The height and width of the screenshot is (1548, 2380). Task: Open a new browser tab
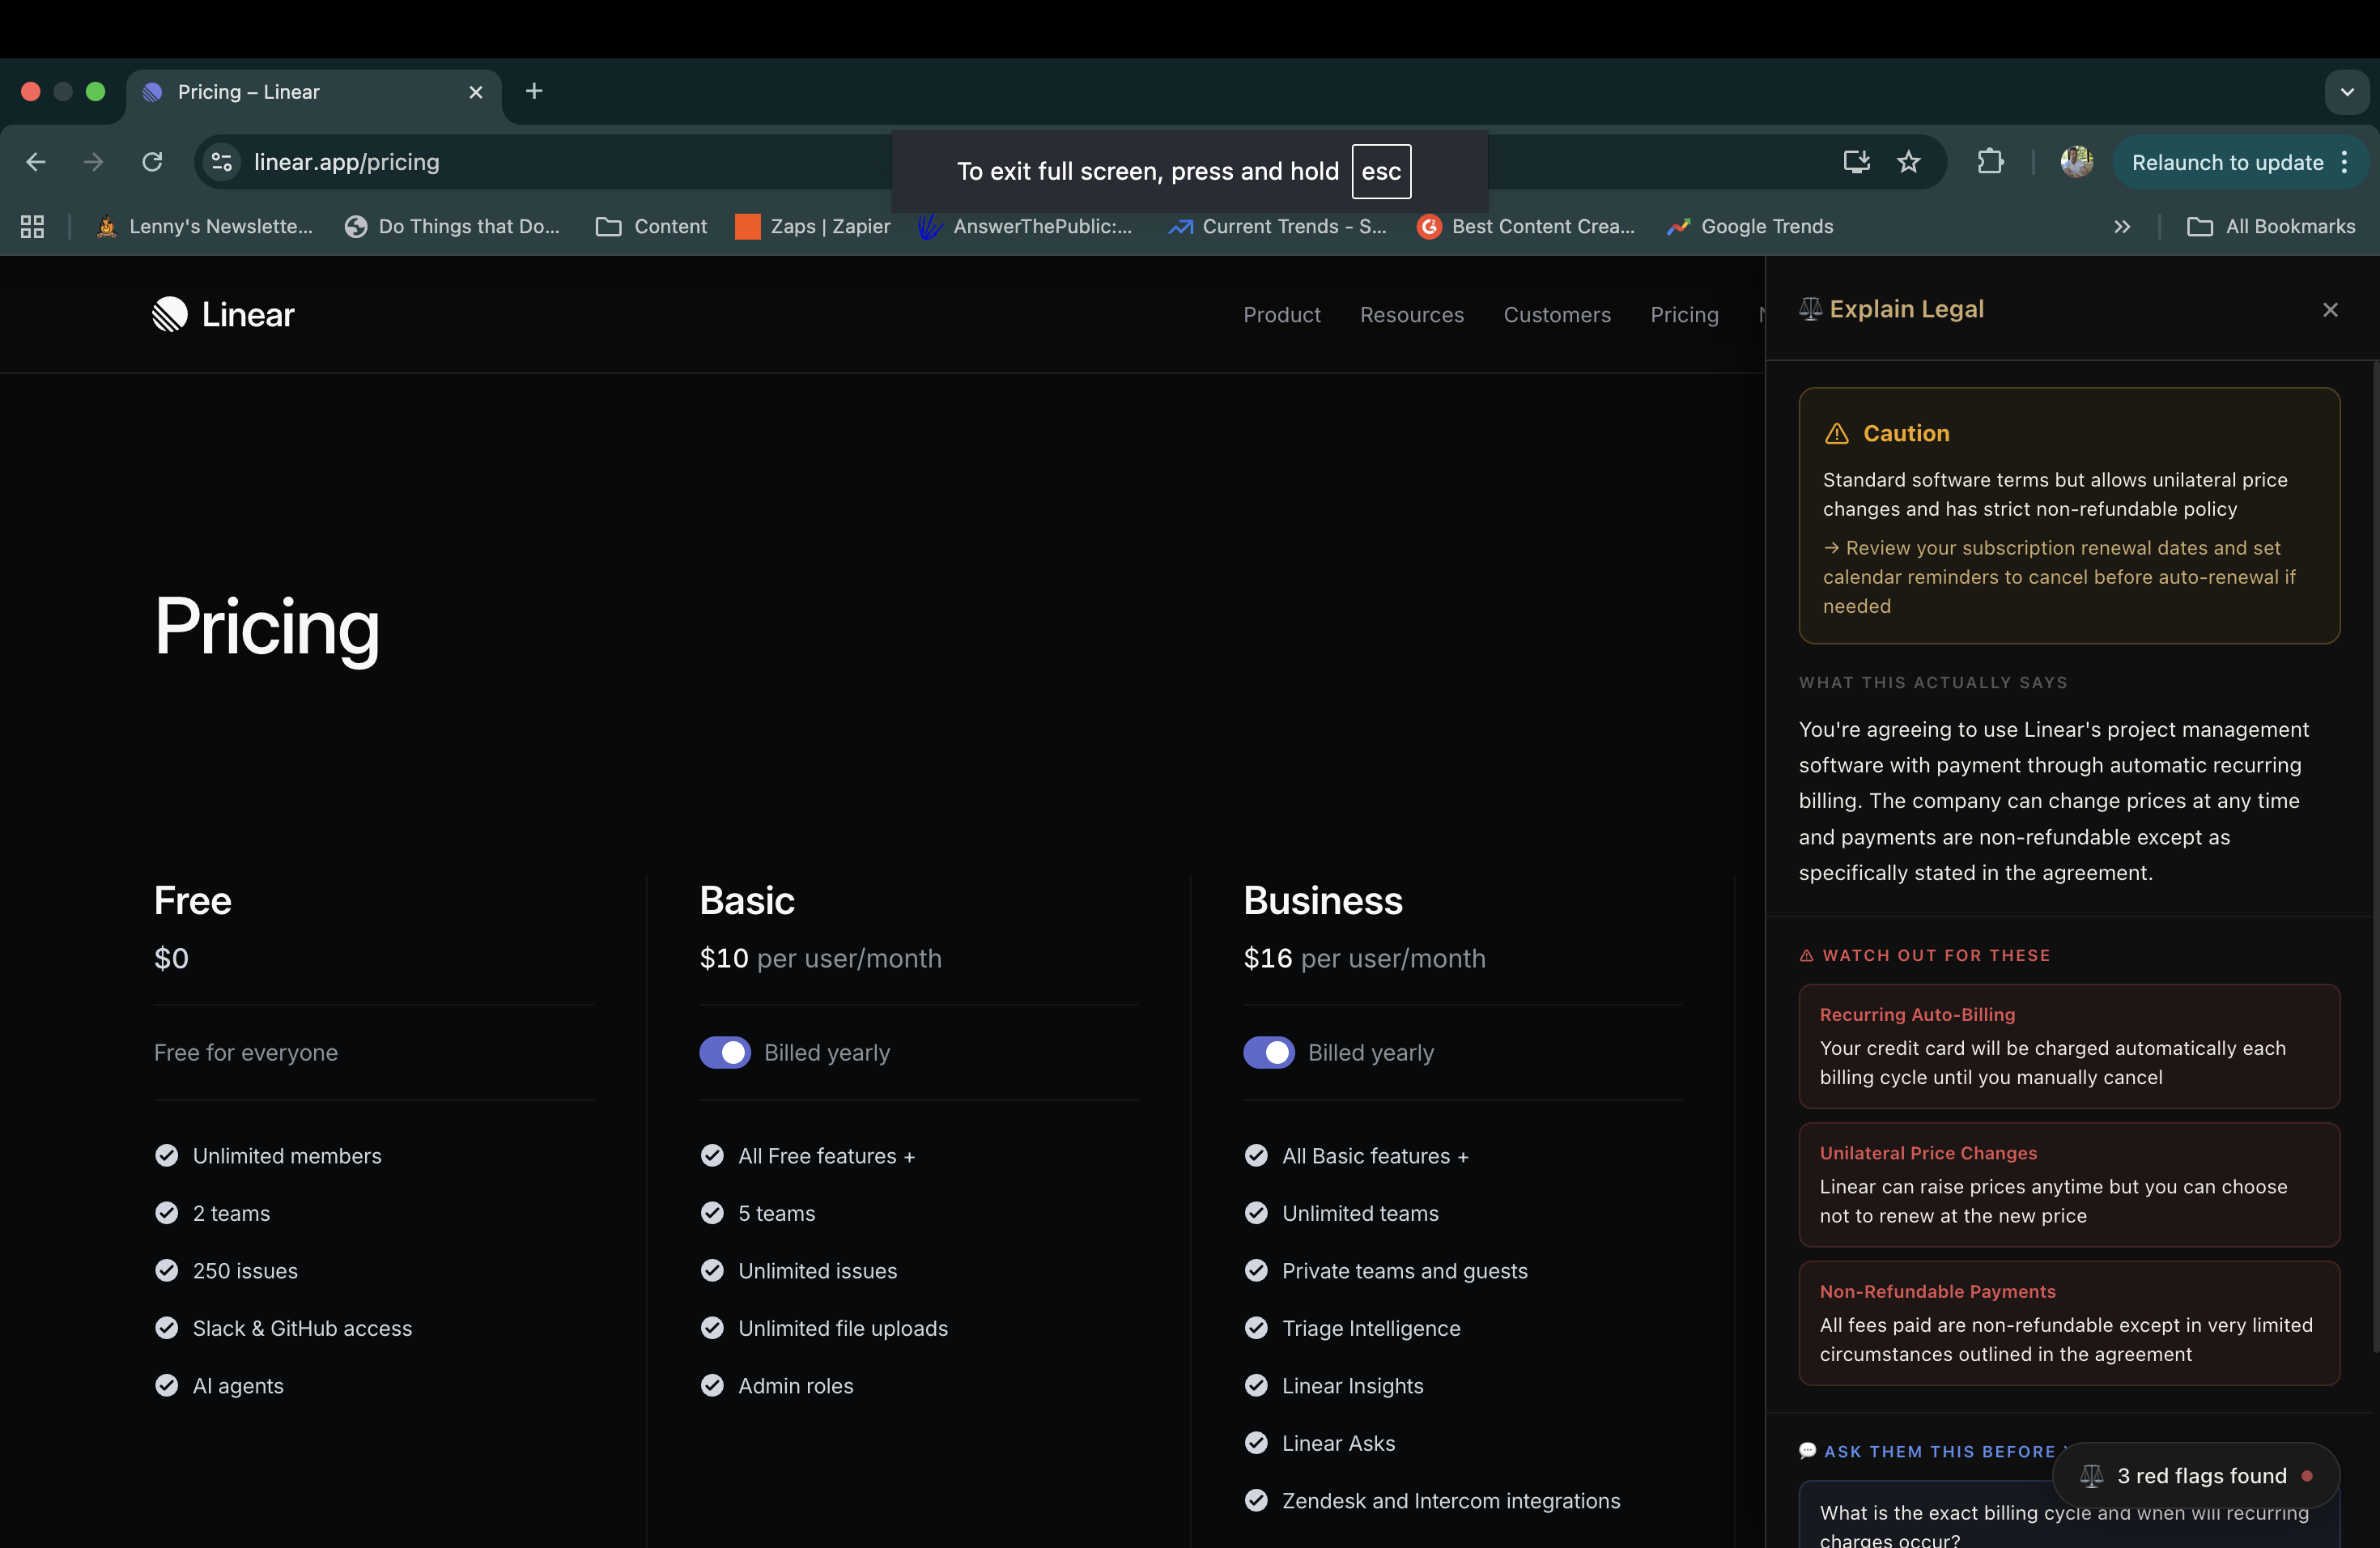(x=534, y=91)
